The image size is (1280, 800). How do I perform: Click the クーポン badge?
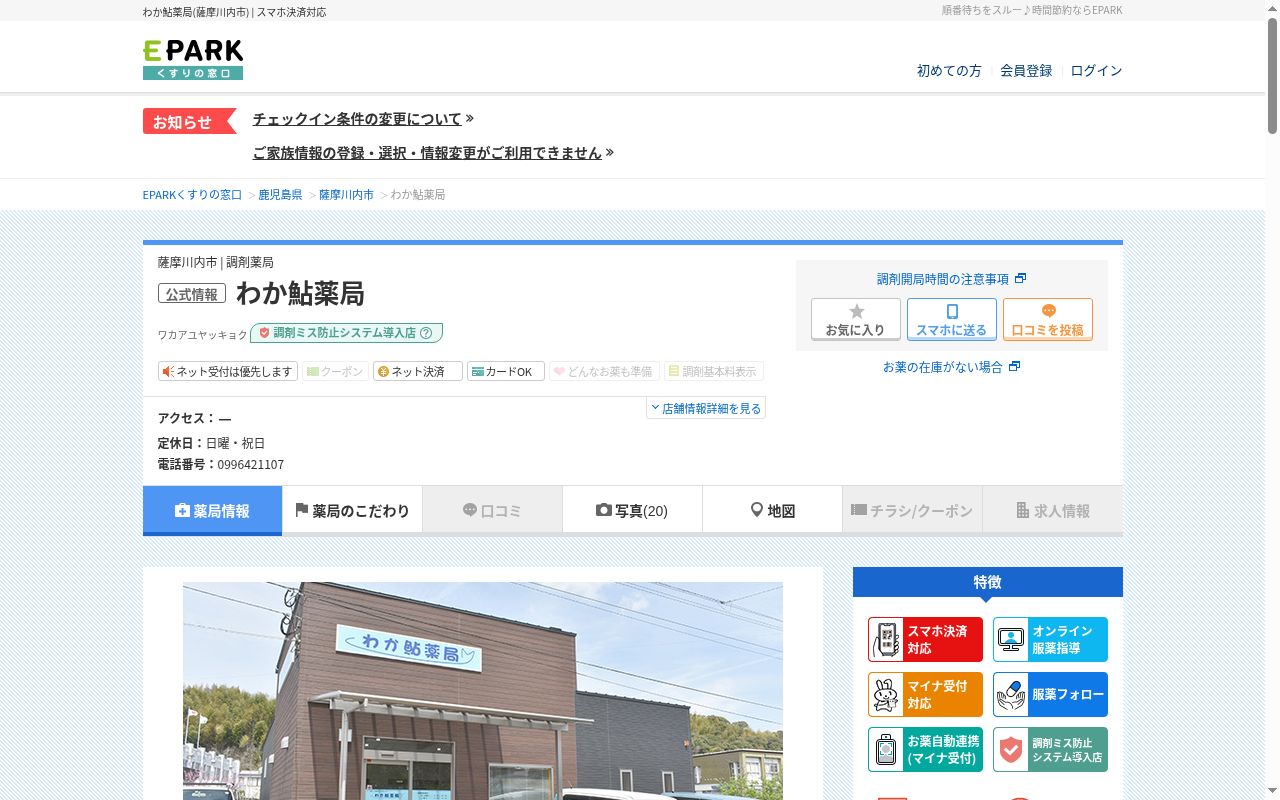click(336, 371)
